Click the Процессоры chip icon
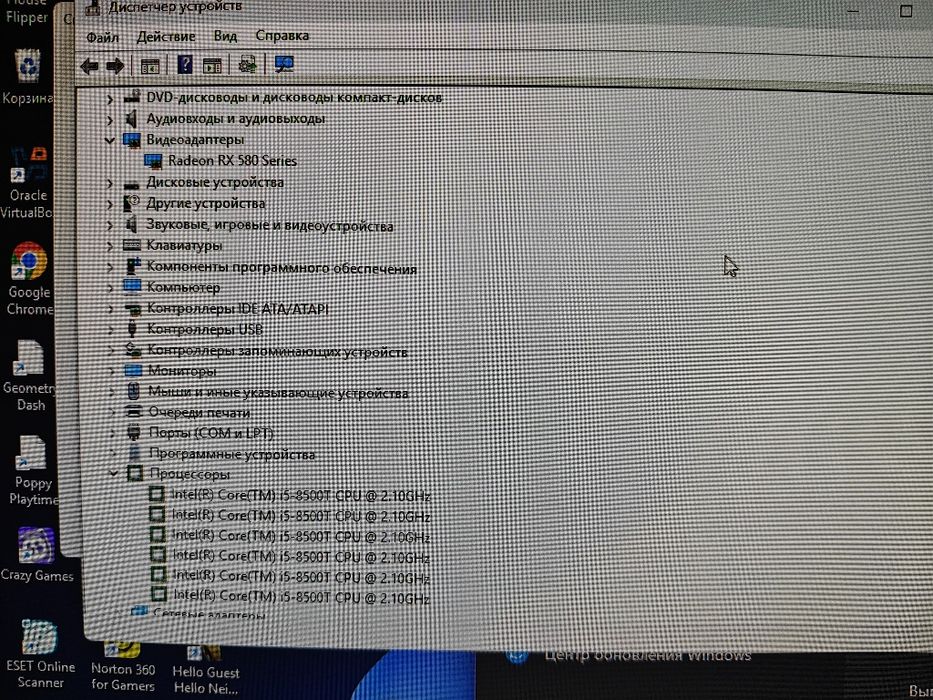This screenshot has width=933, height=700. click(x=135, y=474)
